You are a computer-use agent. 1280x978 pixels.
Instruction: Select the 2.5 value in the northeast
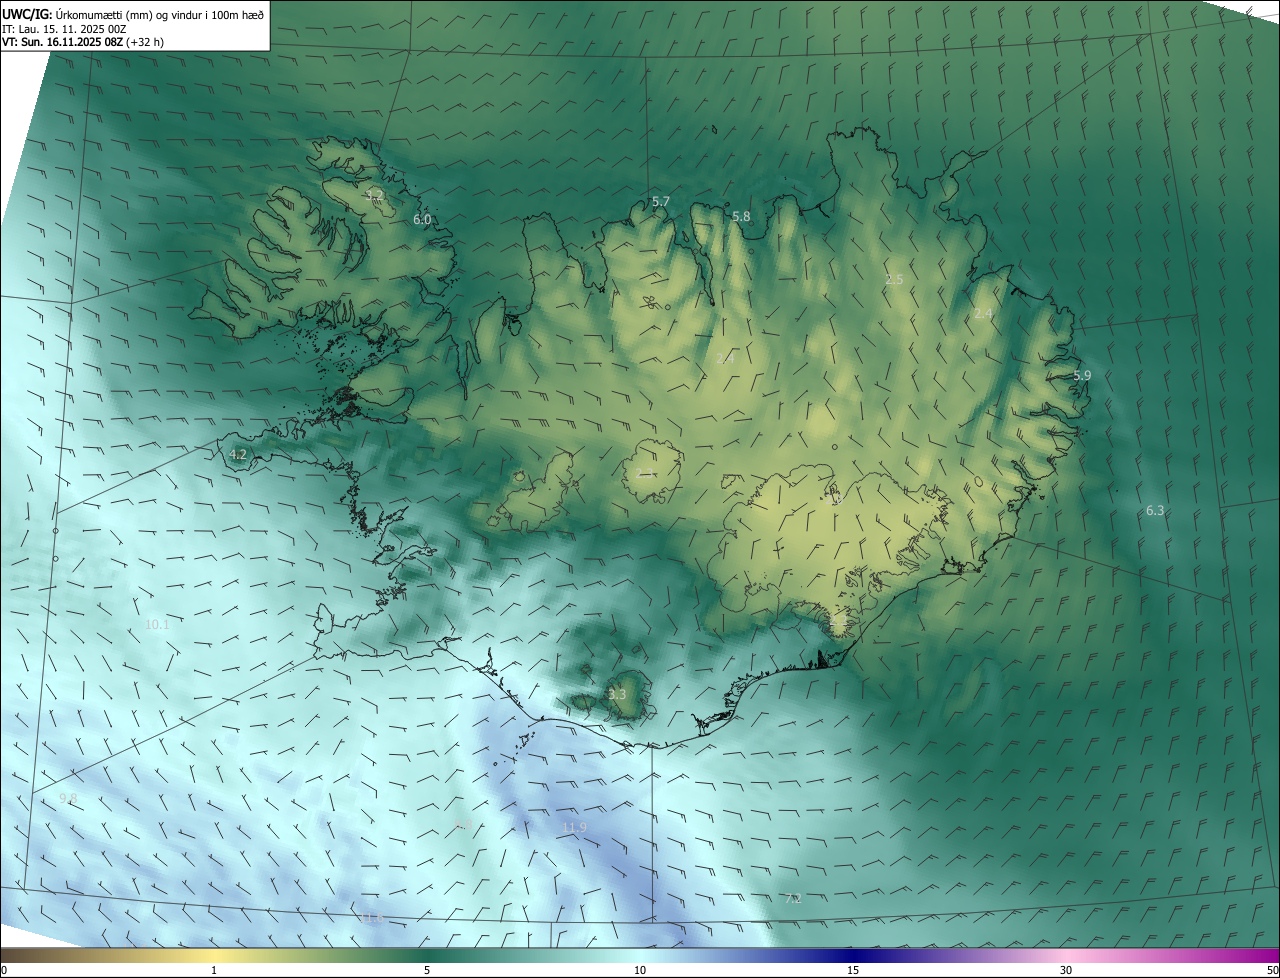894,279
